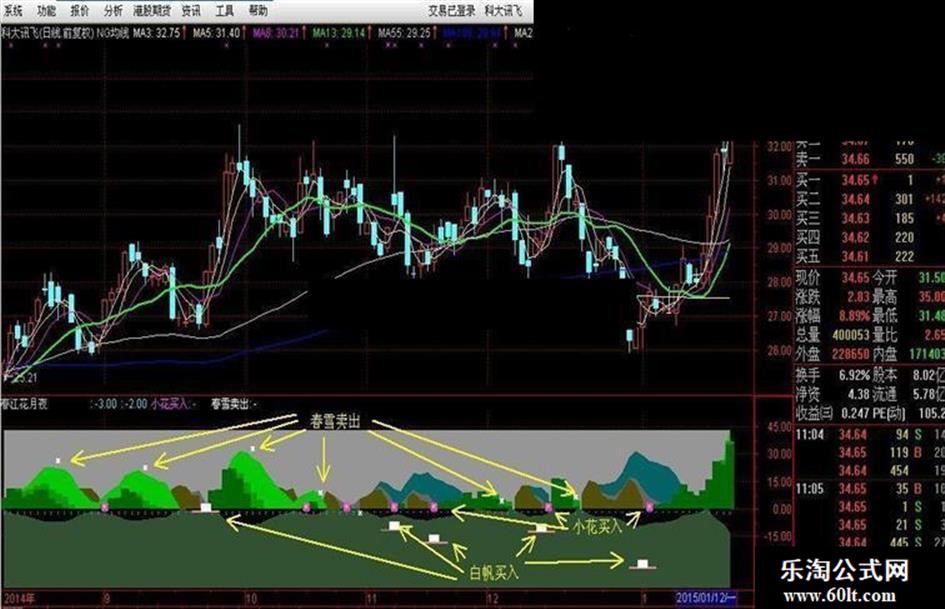Select the 11:05 tick row with 35 B
Viewport: 945px width, 609px height.
coord(870,489)
